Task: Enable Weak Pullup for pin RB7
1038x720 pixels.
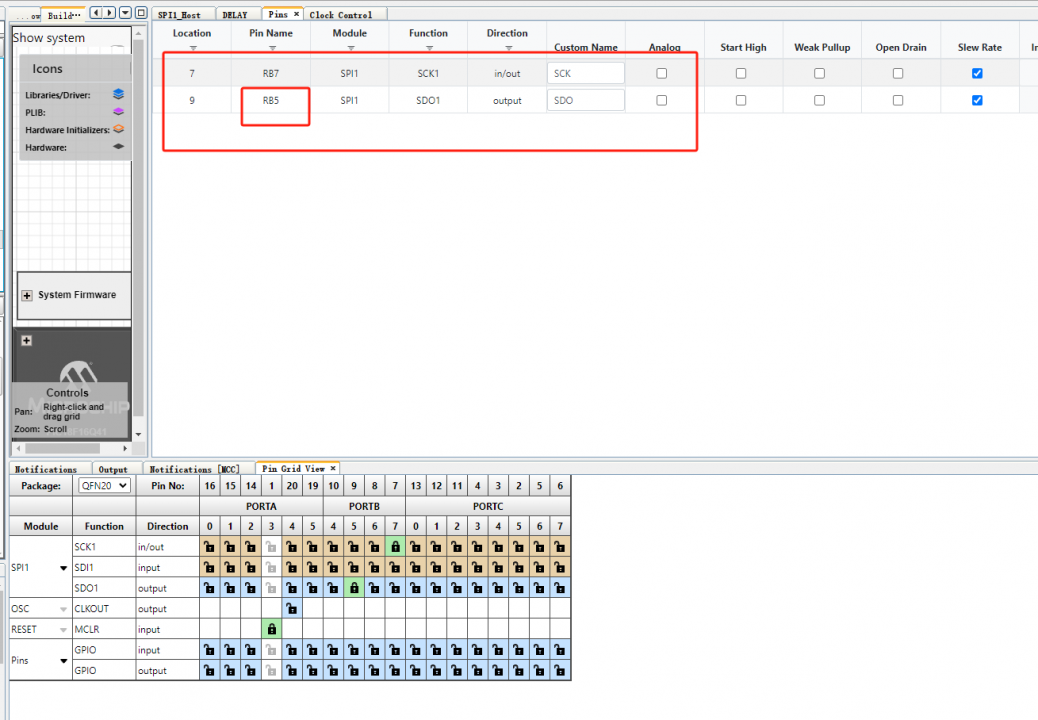Action: [820, 72]
